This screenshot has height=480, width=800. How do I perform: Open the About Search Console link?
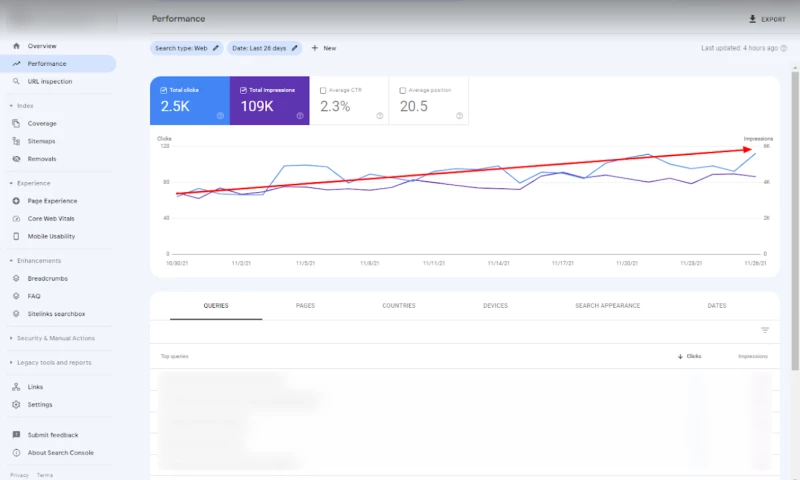pyautogui.click(x=60, y=453)
